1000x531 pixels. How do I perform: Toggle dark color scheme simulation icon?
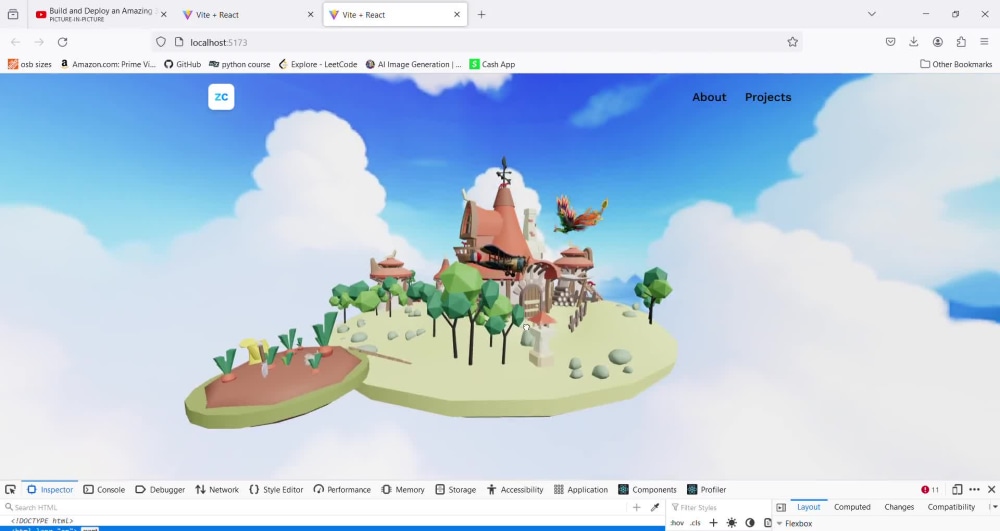point(750,523)
